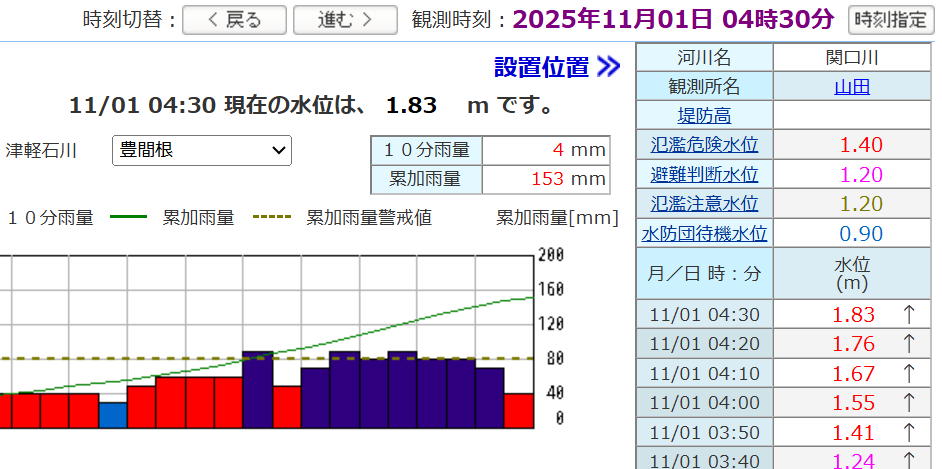This screenshot has height=469, width=942.
Task: Click the 1.83 water level in table
Action: tap(853, 315)
